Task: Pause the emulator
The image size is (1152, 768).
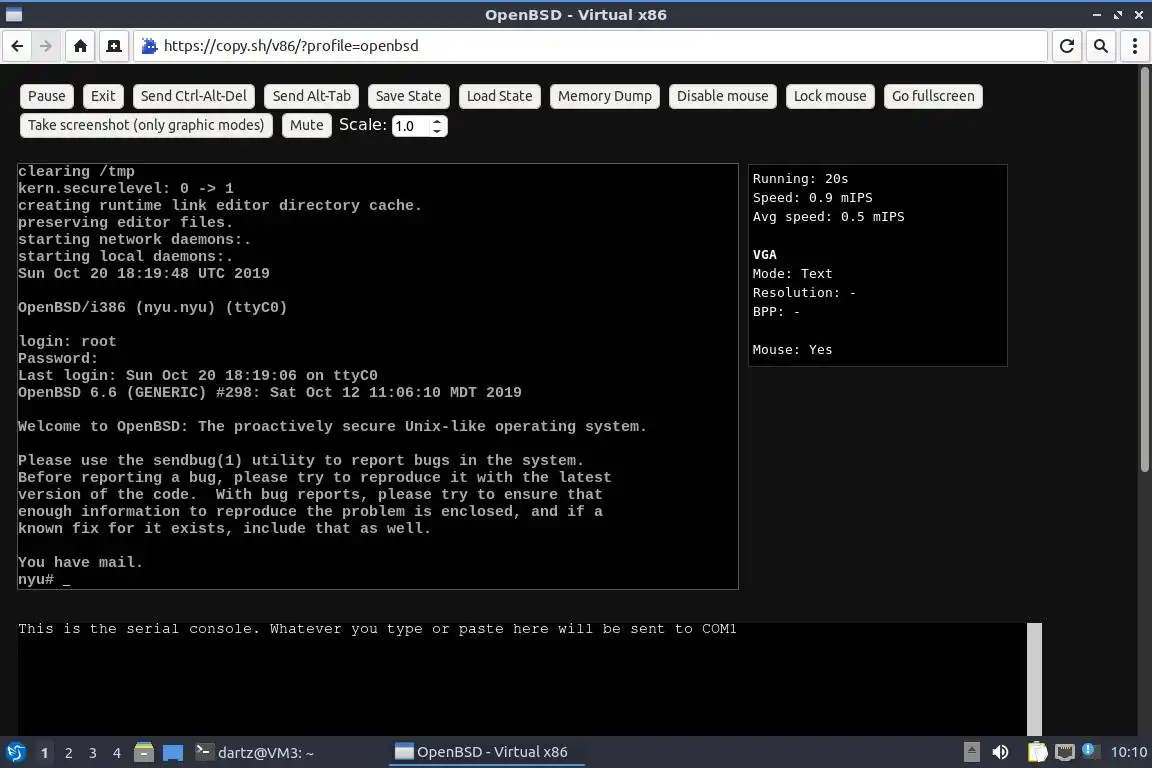Action: click(46, 96)
